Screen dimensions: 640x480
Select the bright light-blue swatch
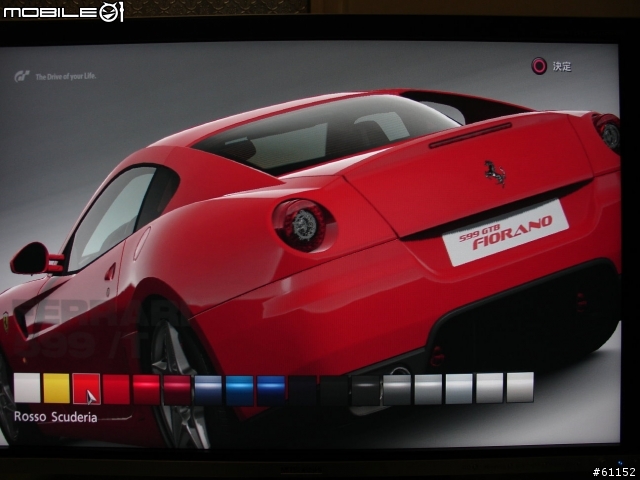point(240,391)
